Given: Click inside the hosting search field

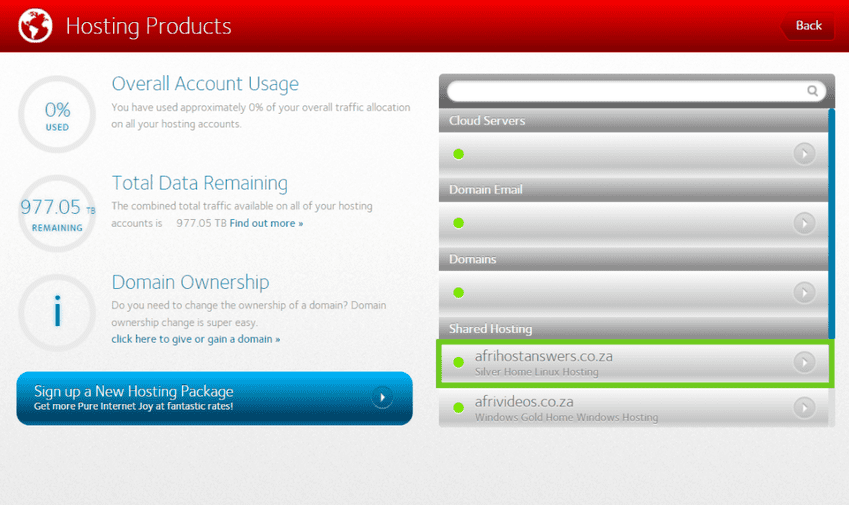Looking at the screenshot, I should [625, 91].
